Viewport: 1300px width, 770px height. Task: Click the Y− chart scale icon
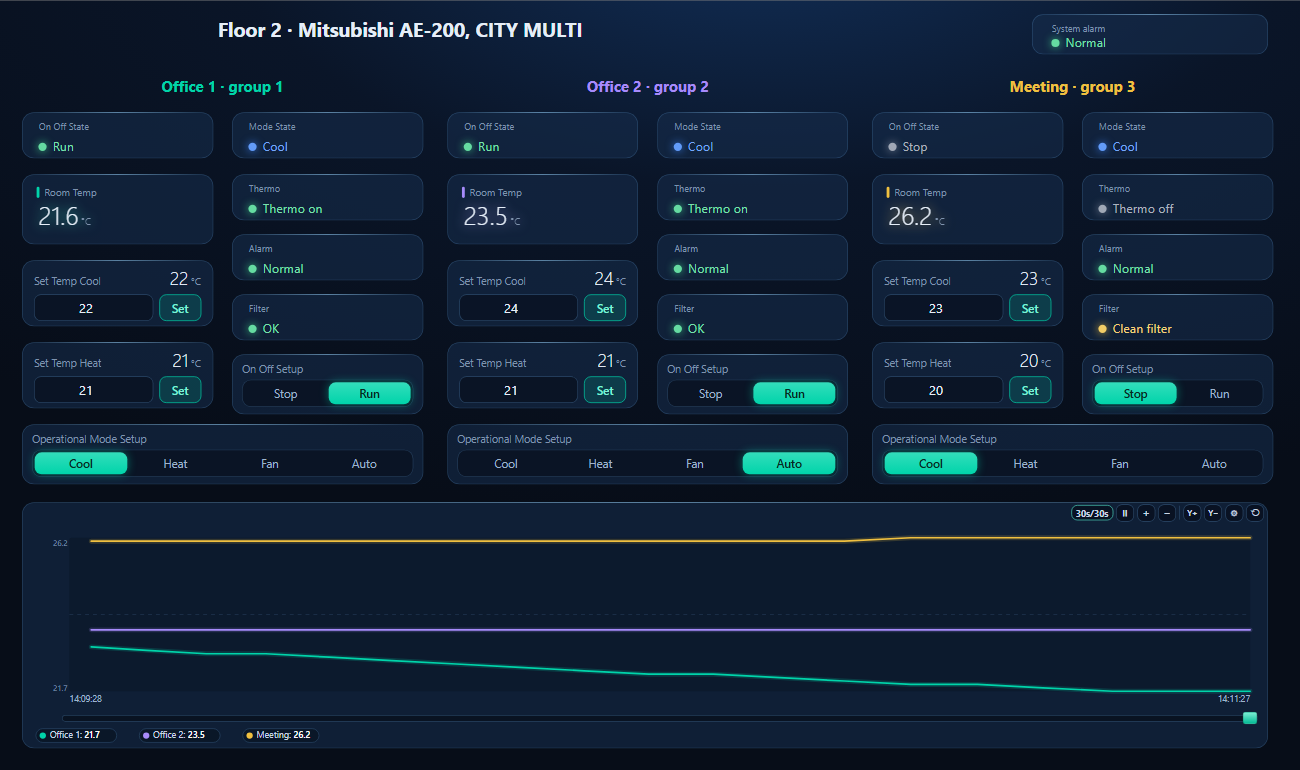coord(1213,513)
